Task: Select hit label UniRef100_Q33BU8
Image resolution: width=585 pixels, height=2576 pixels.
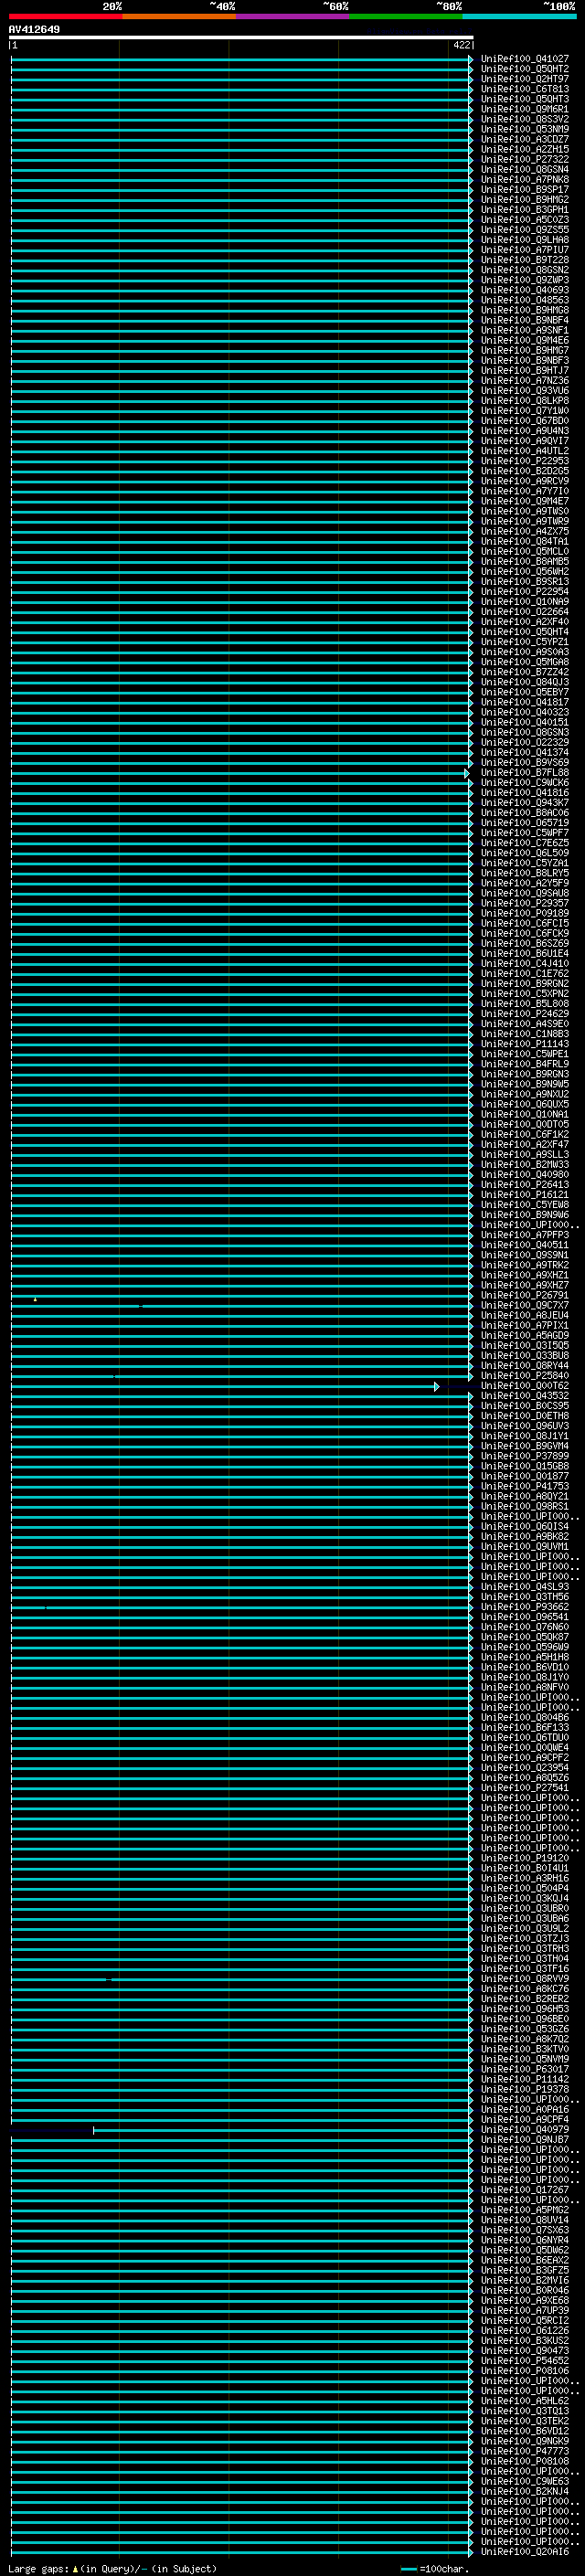Action: [525, 1356]
